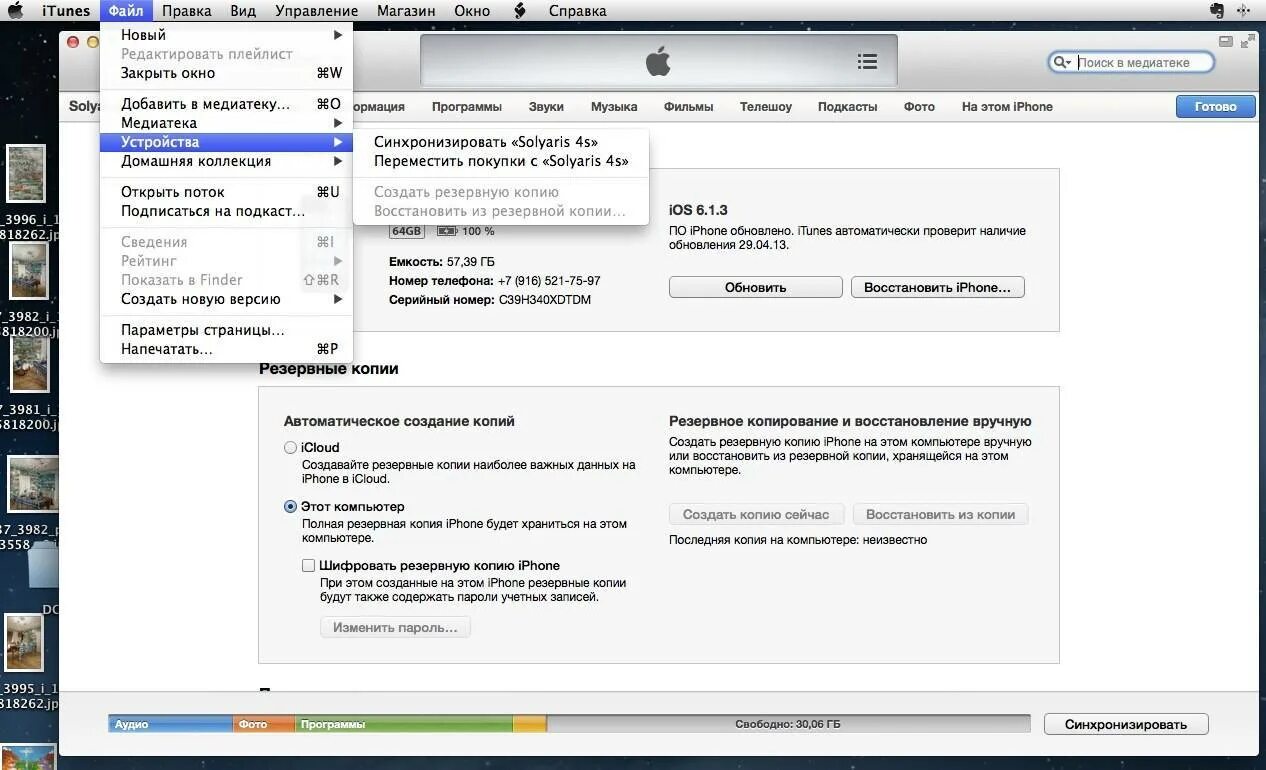Open the Up Next list icon
This screenshot has height=770, width=1266.
[867, 62]
